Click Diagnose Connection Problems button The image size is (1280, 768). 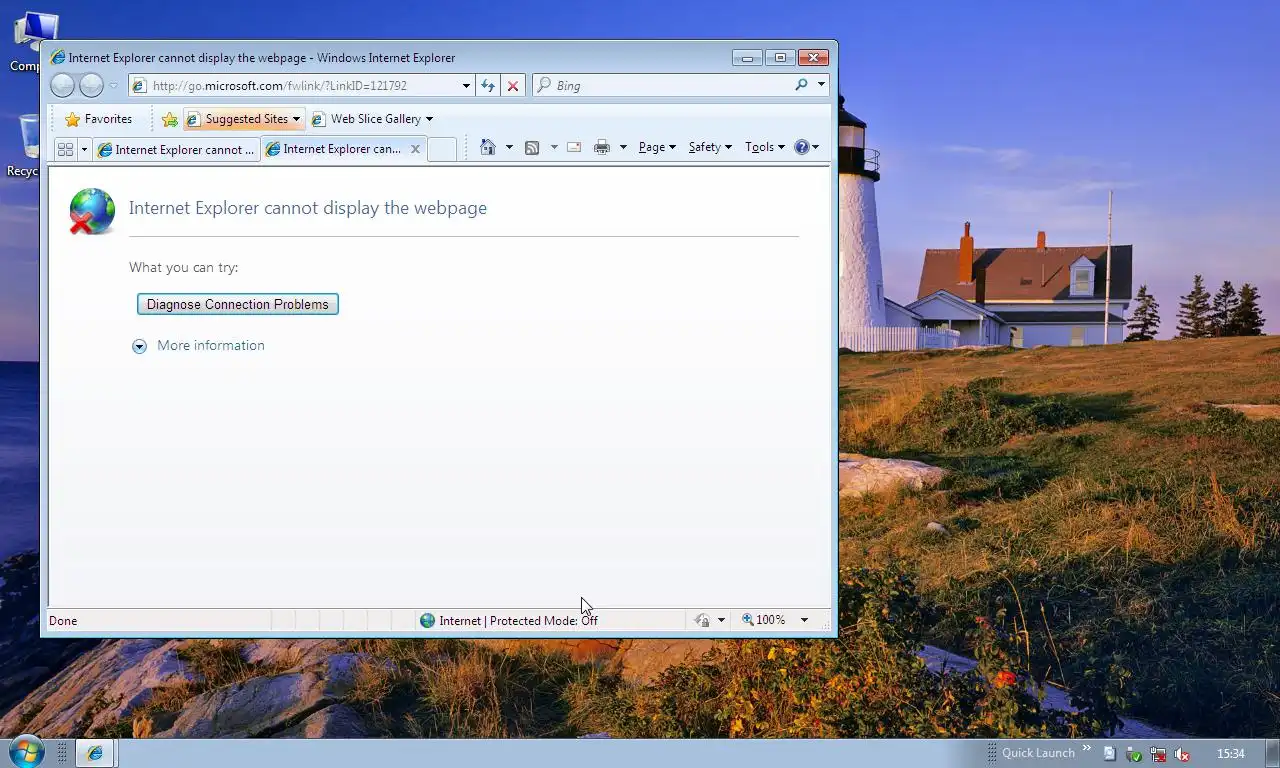tap(238, 304)
